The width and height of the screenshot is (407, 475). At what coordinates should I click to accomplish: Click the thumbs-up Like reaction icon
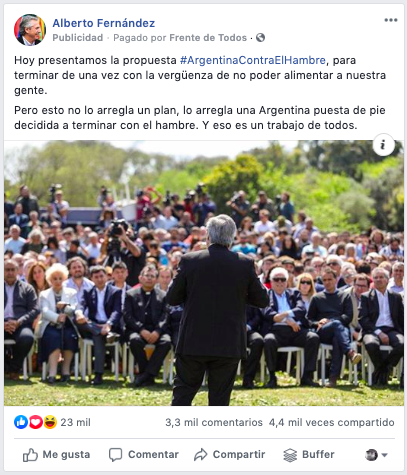(x=20, y=422)
